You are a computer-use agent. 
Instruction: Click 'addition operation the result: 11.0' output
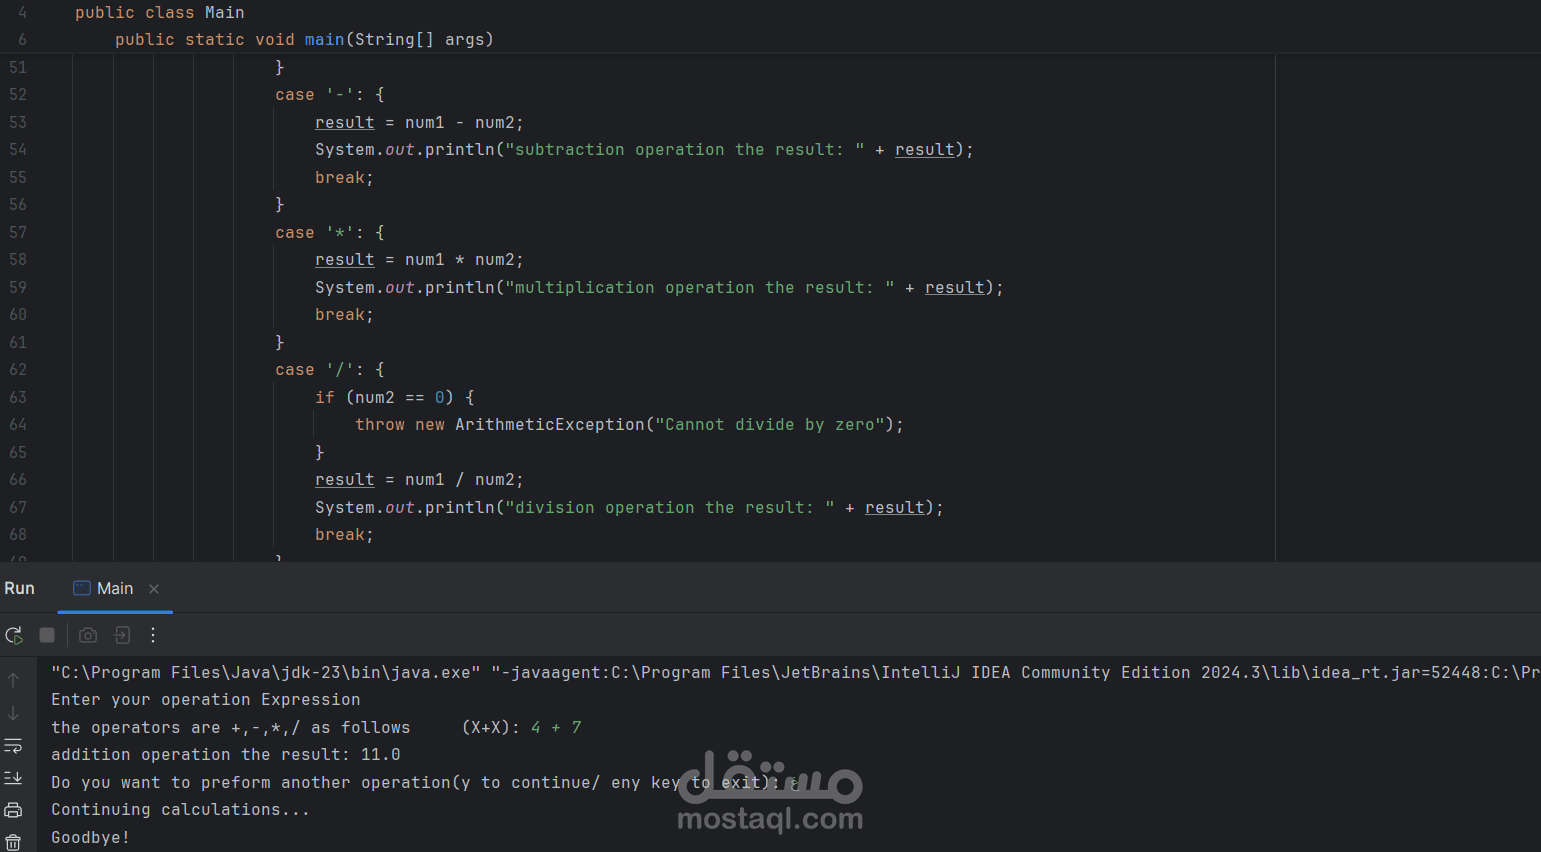pyautogui.click(x=226, y=755)
